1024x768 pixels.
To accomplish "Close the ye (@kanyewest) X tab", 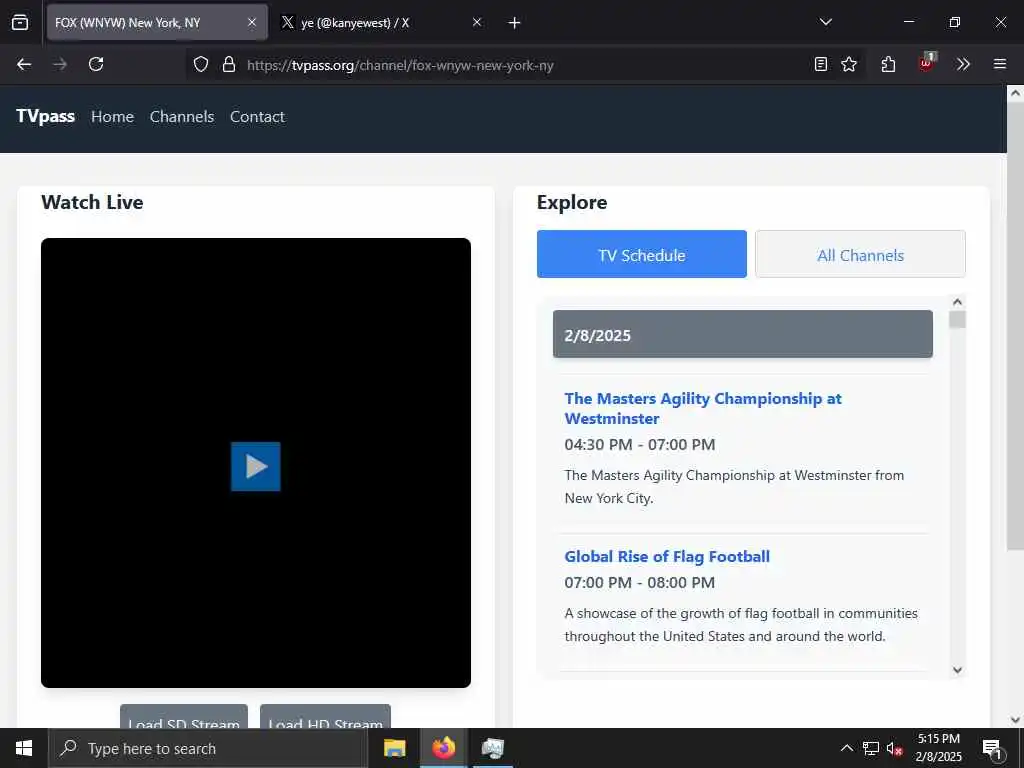I will coord(477,22).
